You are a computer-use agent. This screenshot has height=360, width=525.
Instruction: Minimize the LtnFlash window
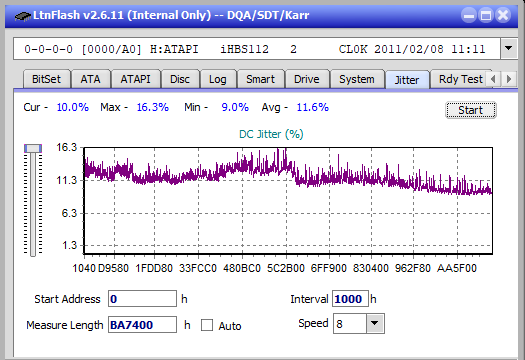coord(469,15)
